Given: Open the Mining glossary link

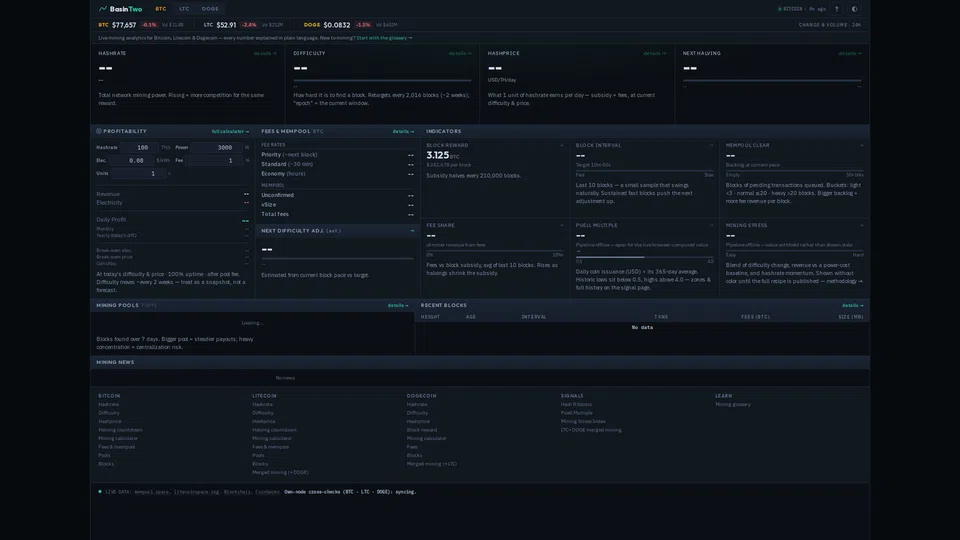Looking at the screenshot, I should (x=732, y=405).
